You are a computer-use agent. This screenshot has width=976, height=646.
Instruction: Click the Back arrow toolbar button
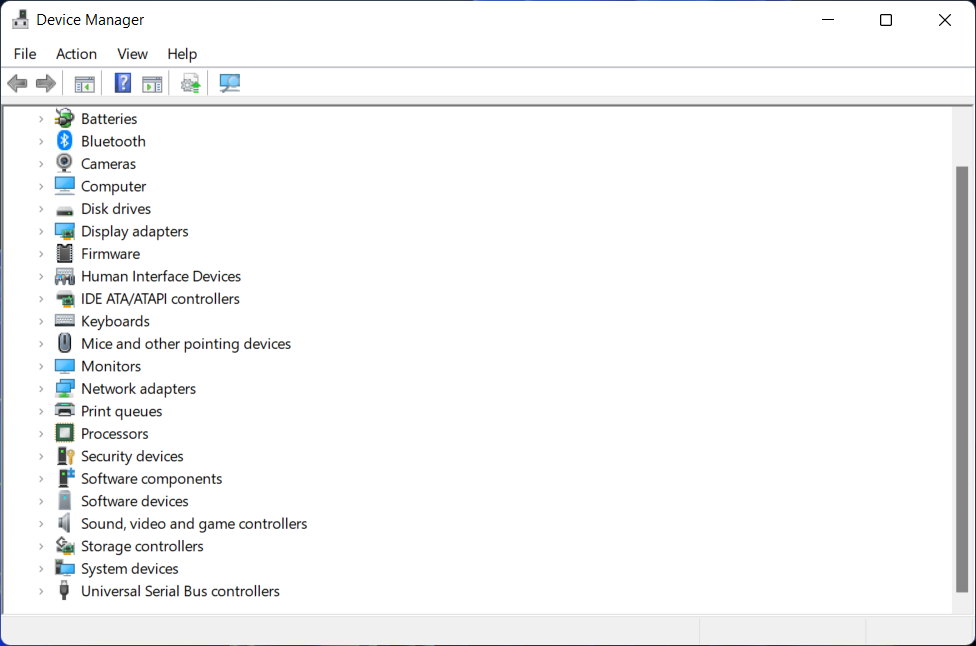click(x=17, y=84)
